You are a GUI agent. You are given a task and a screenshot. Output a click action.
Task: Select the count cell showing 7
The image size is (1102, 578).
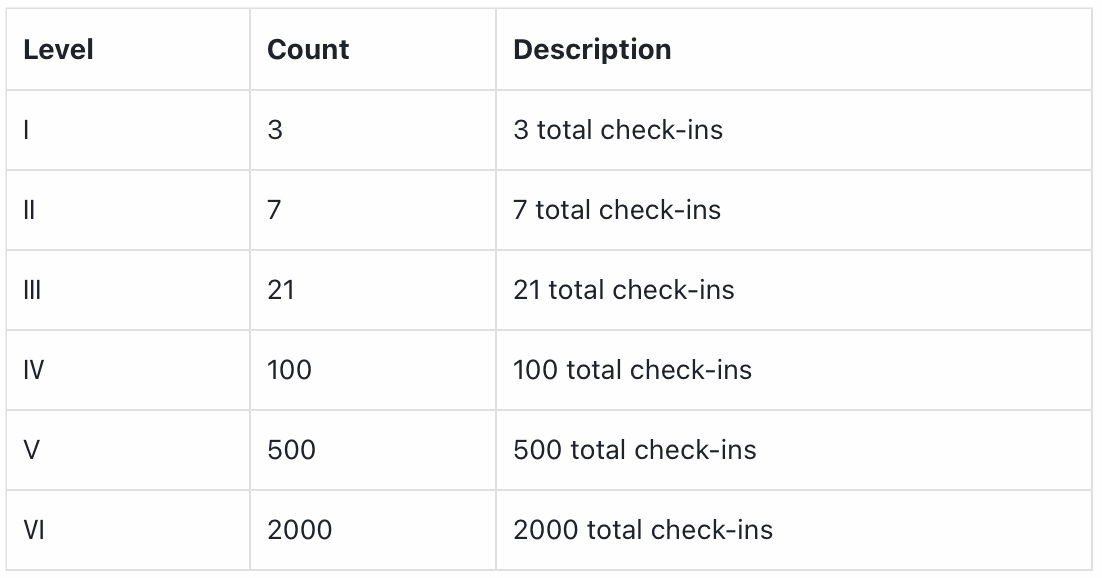pos(275,210)
